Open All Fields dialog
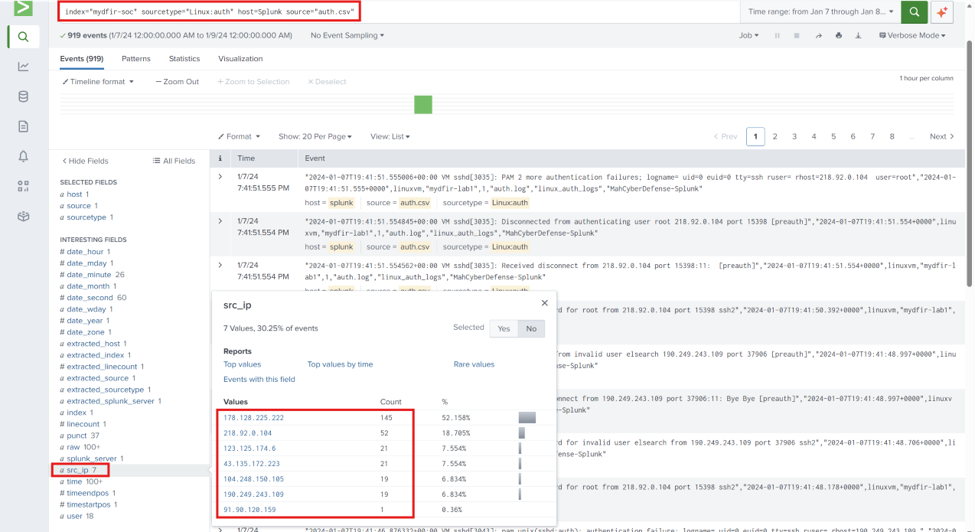This screenshot has height=532, width=975. [174, 161]
